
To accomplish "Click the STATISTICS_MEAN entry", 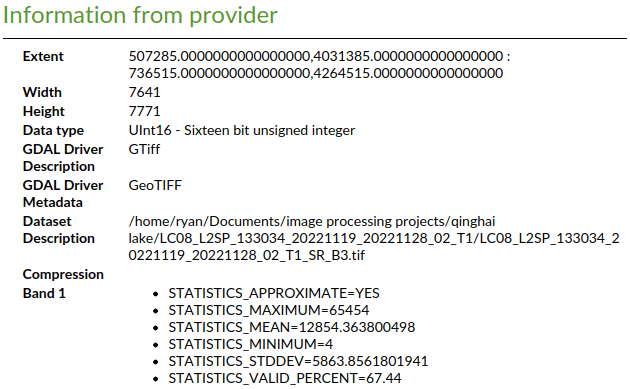I will tap(292, 327).
